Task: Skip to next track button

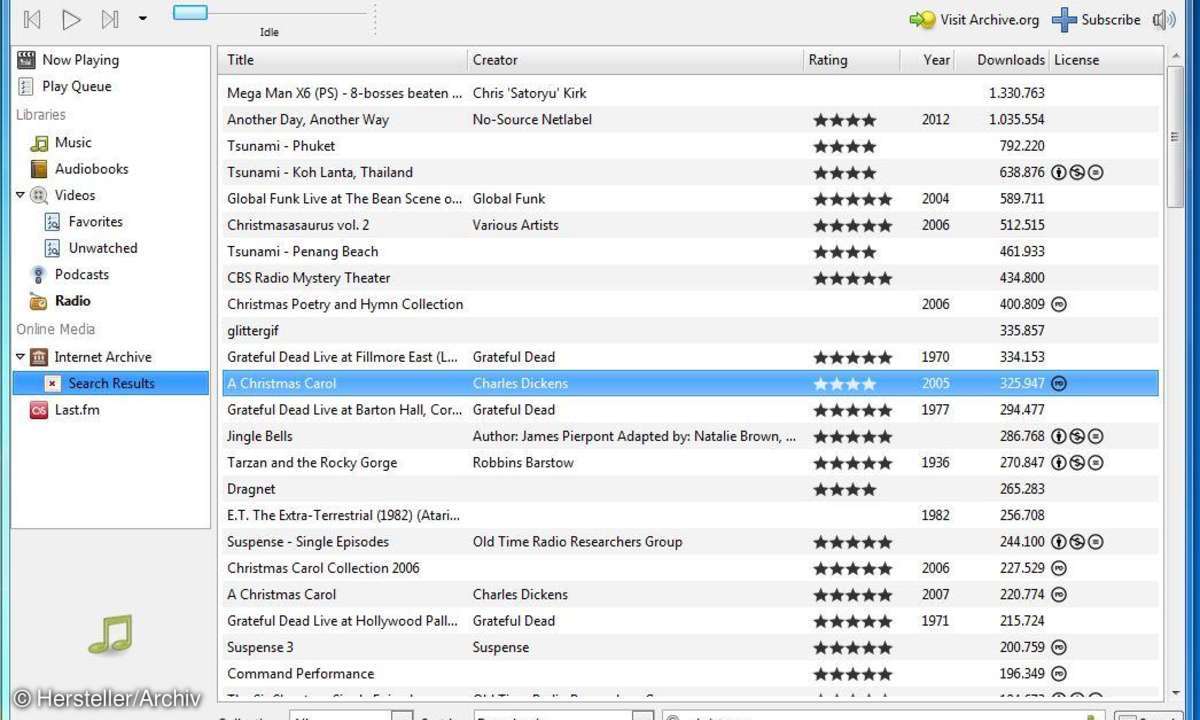Action: (110, 19)
